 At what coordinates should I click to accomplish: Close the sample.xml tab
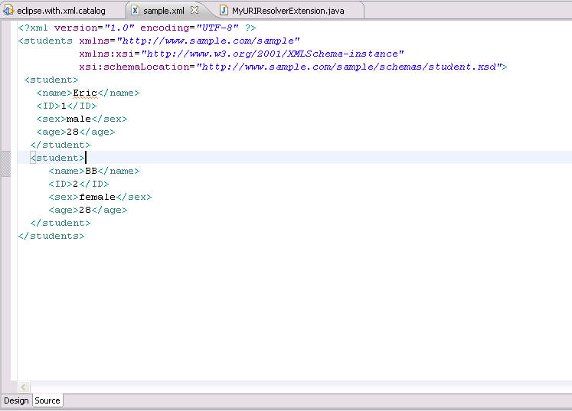[x=195, y=10]
